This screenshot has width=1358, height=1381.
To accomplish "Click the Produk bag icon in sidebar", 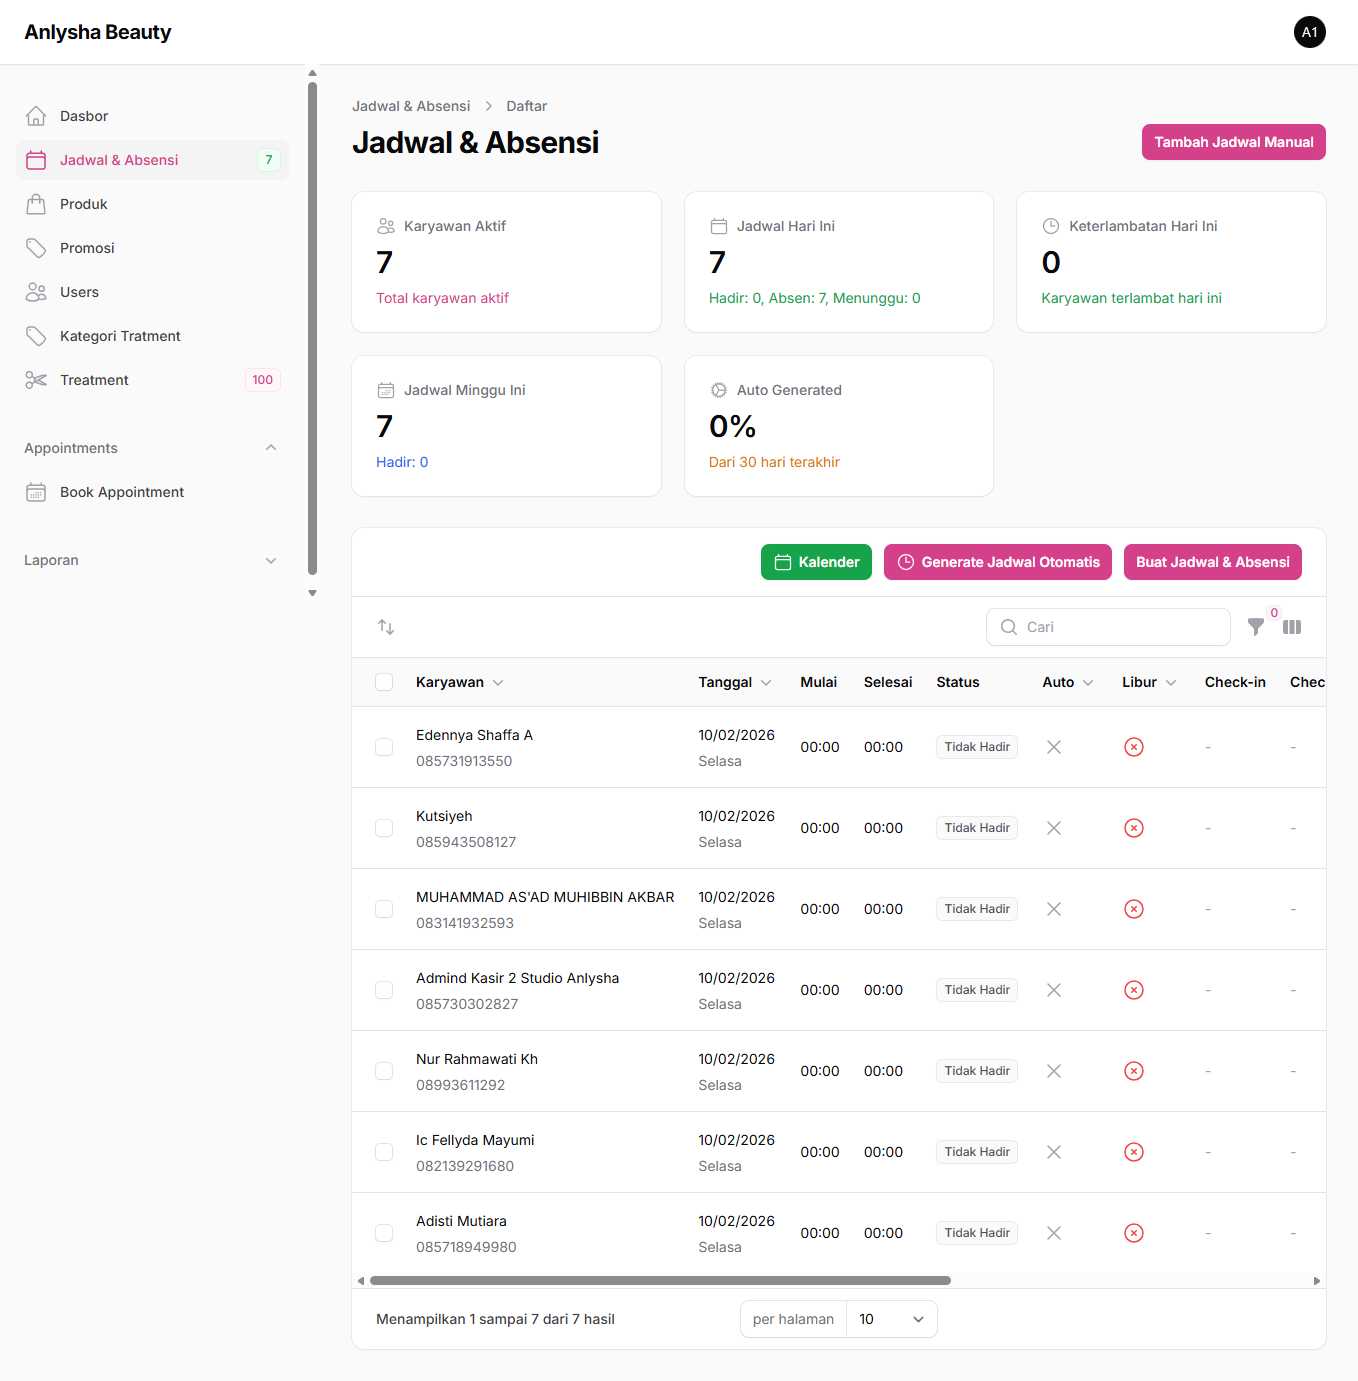I will (36, 204).
